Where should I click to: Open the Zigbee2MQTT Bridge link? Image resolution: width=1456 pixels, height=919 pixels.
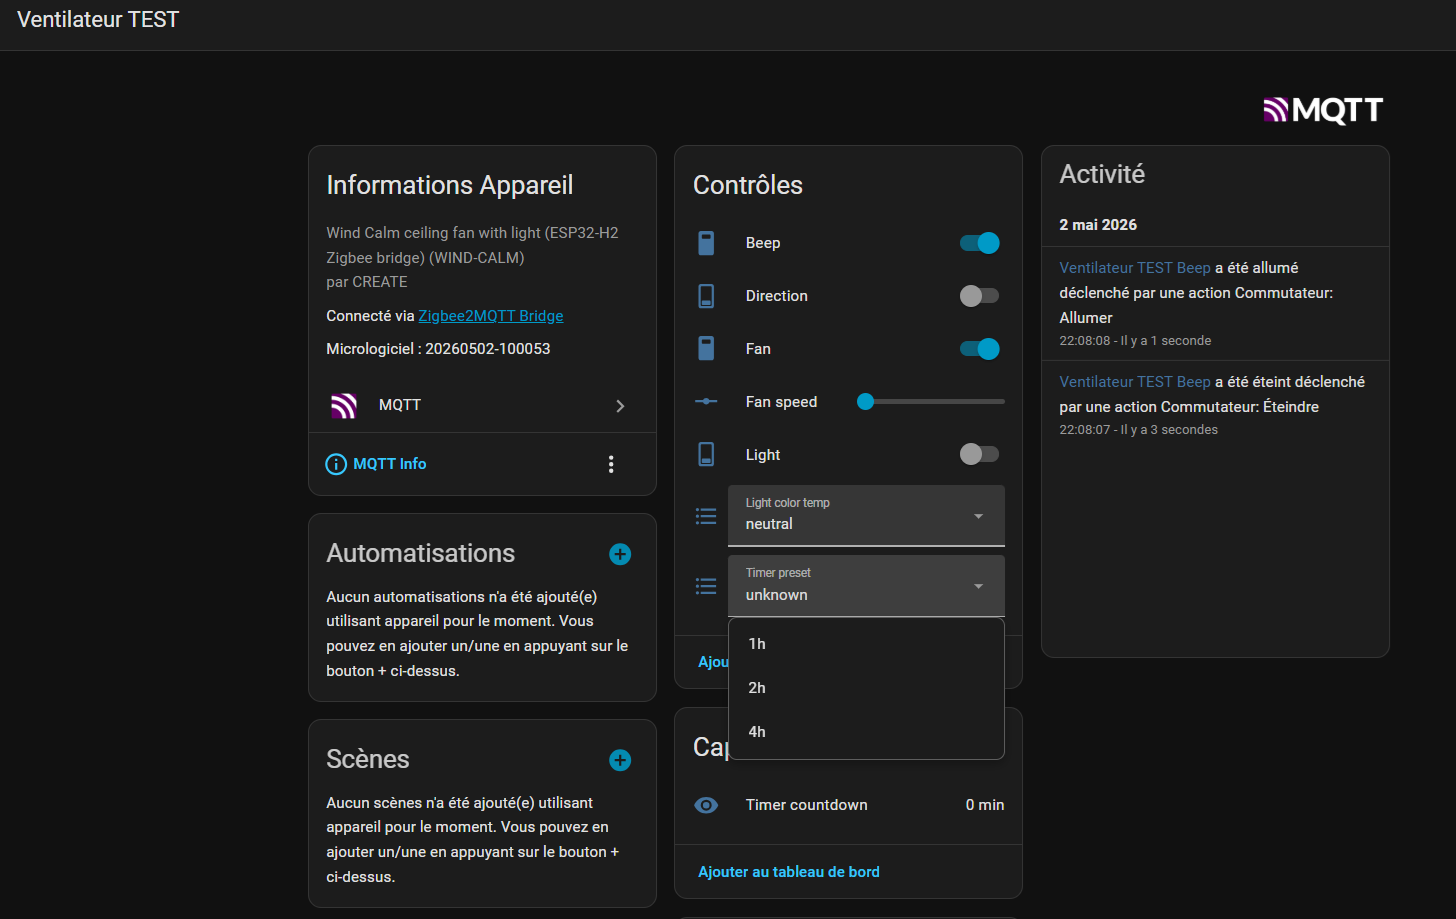[491, 316]
